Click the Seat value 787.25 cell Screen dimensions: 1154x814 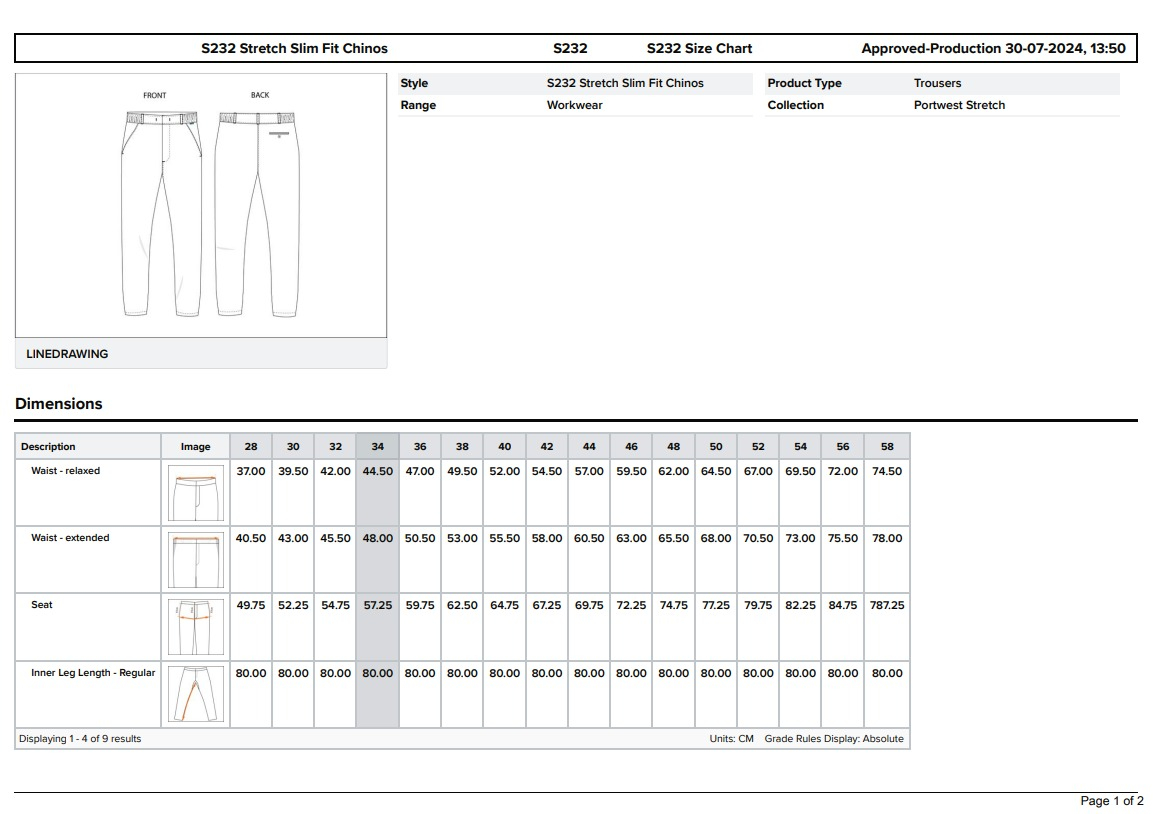tap(887, 605)
